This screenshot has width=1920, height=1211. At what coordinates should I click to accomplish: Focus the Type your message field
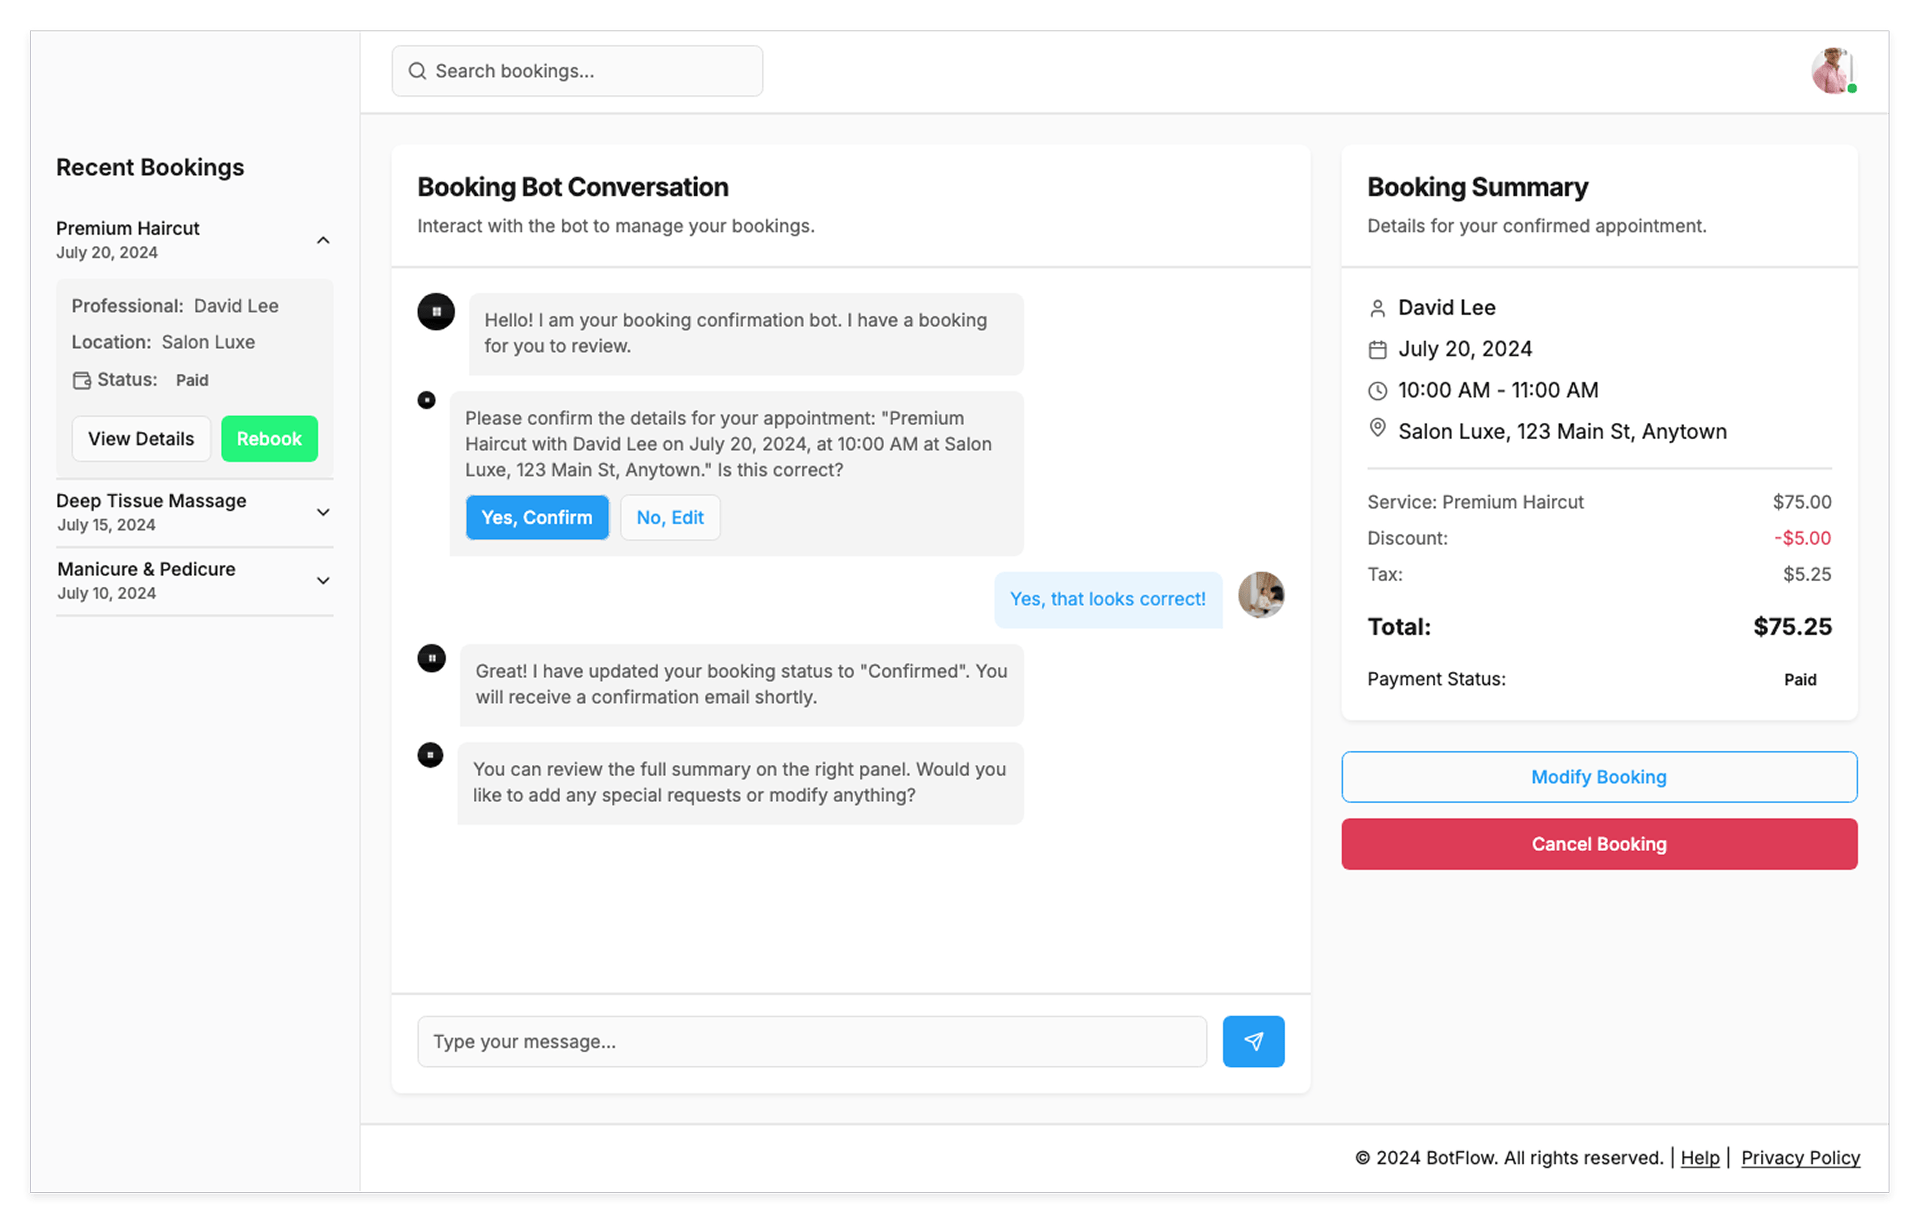click(x=811, y=1041)
